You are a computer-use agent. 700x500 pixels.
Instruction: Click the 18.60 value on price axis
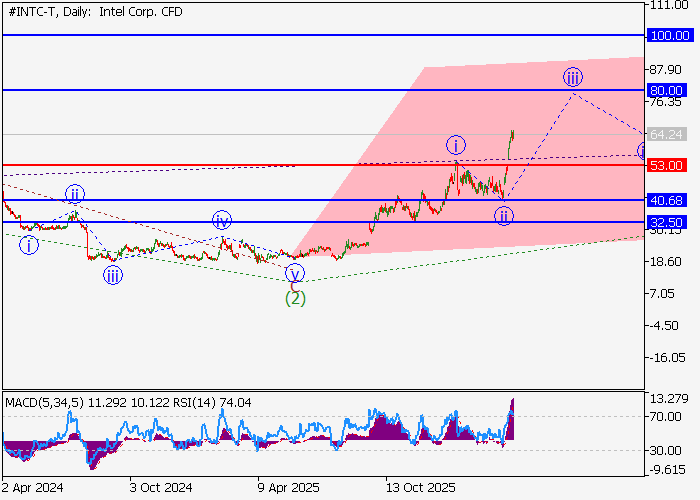click(665, 262)
